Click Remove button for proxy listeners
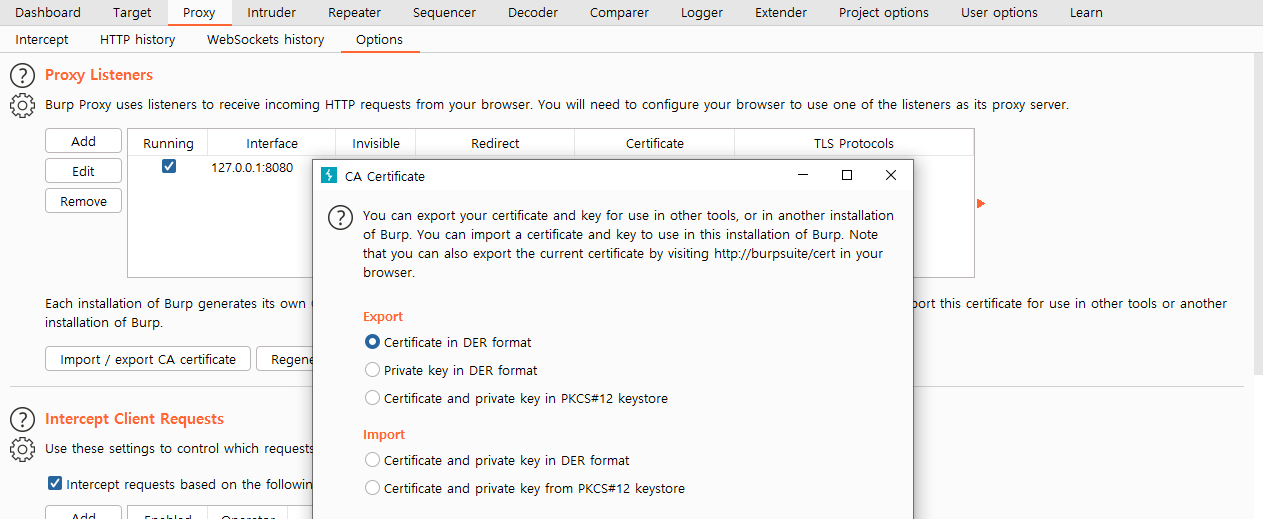This screenshot has height=519, width=1263. coord(83,201)
